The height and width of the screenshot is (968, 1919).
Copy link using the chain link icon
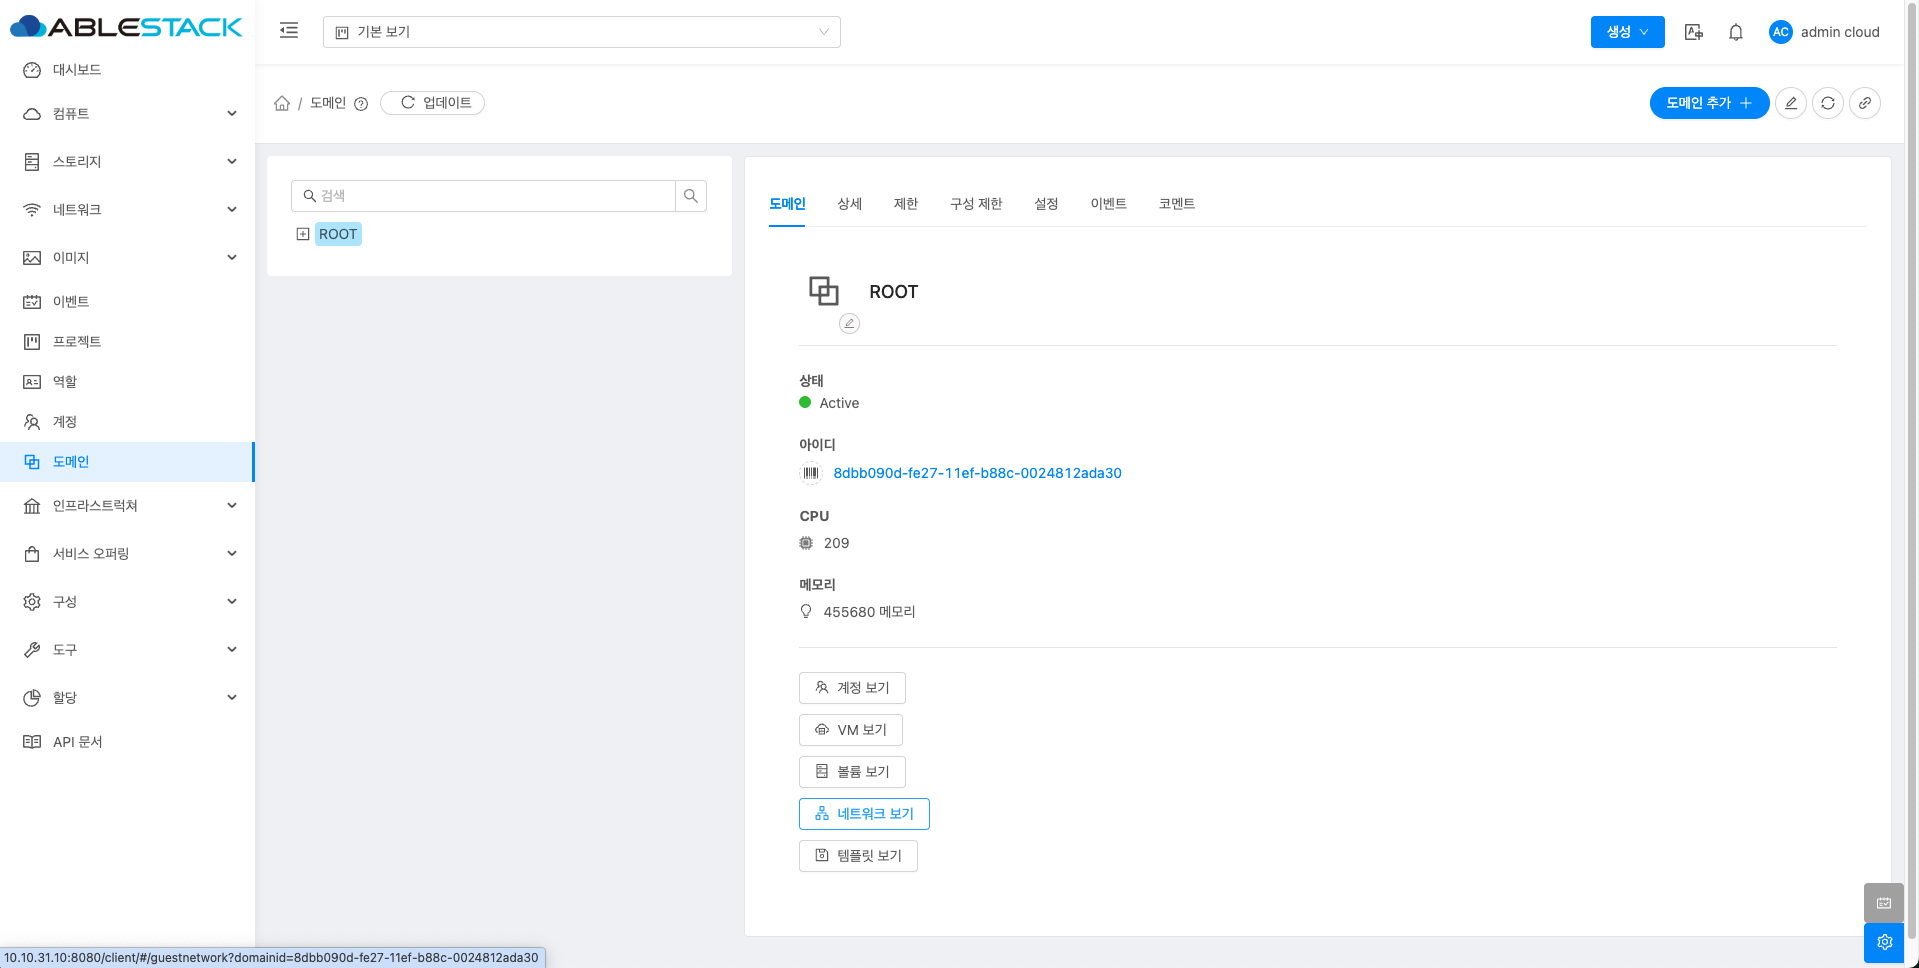point(1864,103)
